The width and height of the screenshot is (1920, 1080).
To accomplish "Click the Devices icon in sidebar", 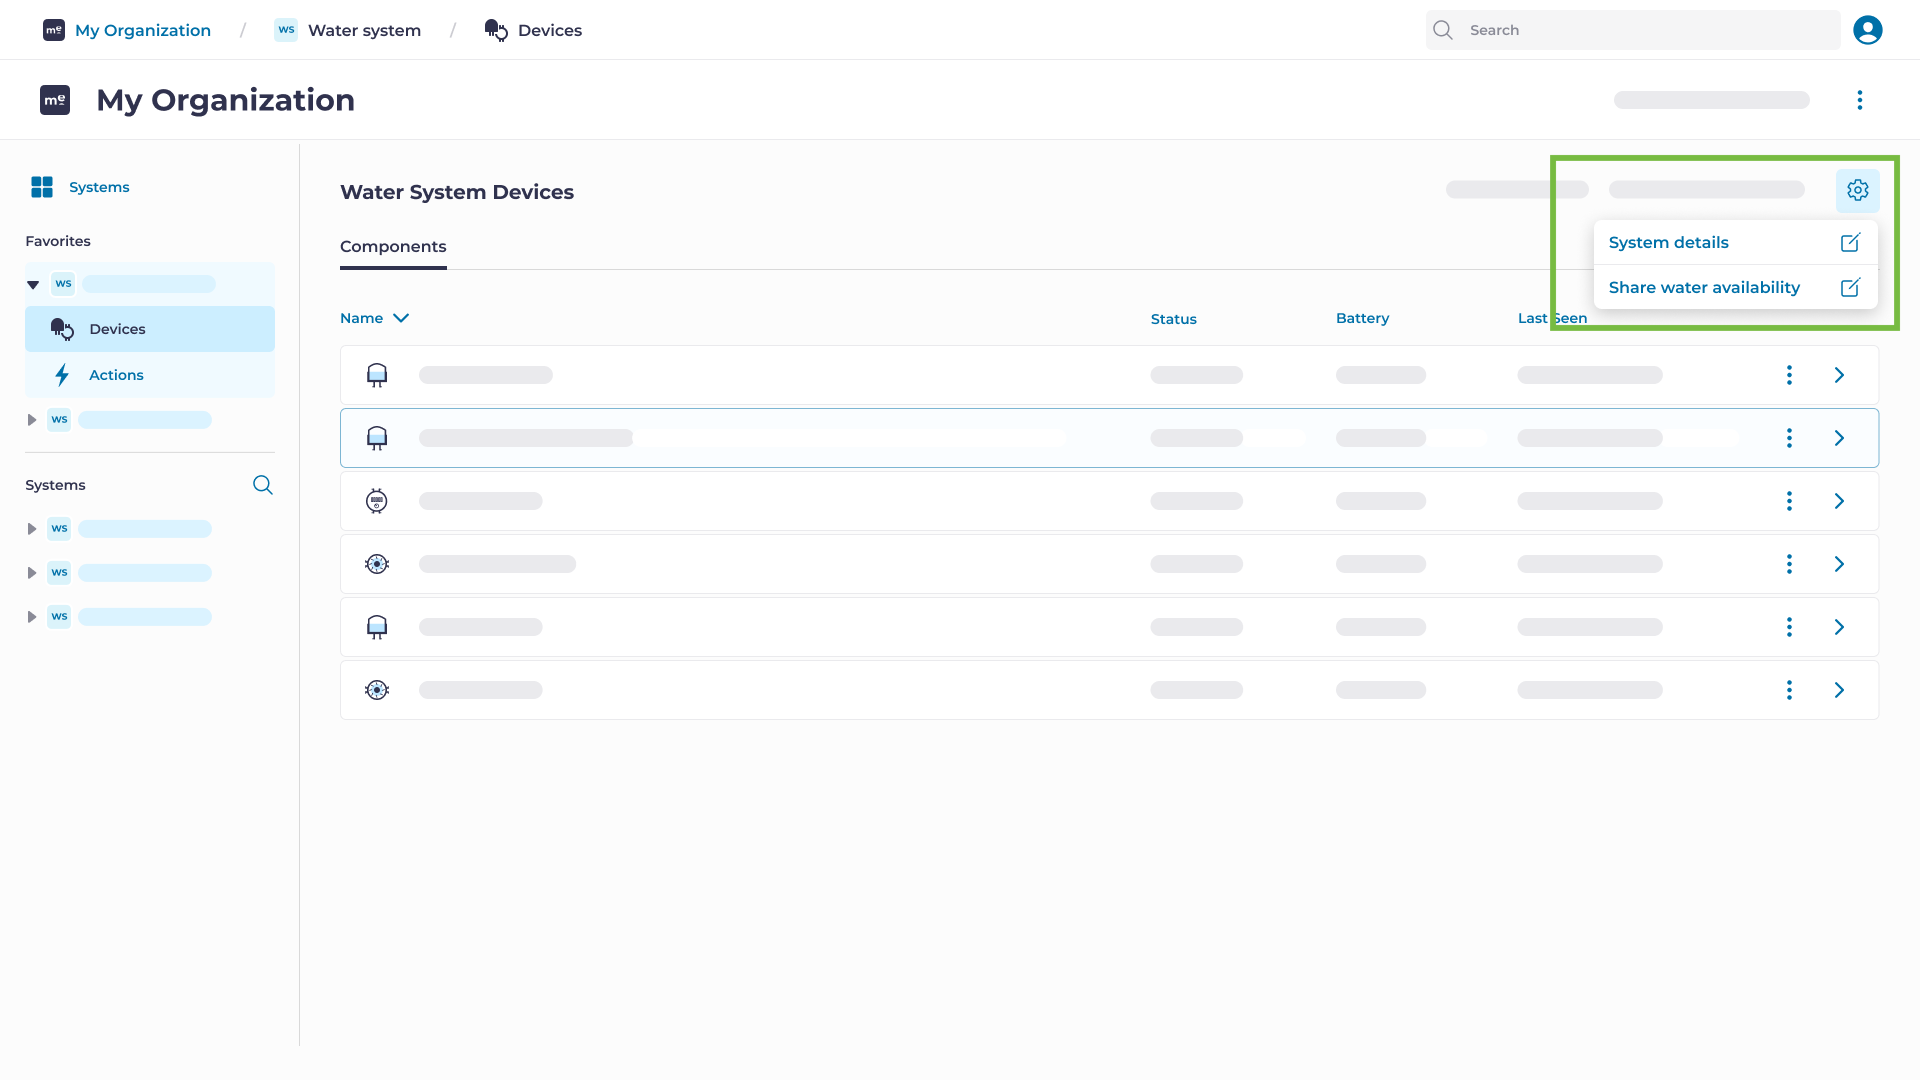I will click(62, 329).
